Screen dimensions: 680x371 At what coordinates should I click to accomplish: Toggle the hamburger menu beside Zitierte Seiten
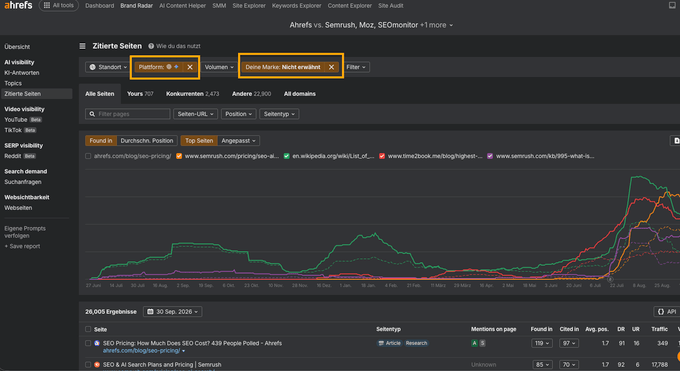(x=82, y=46)
